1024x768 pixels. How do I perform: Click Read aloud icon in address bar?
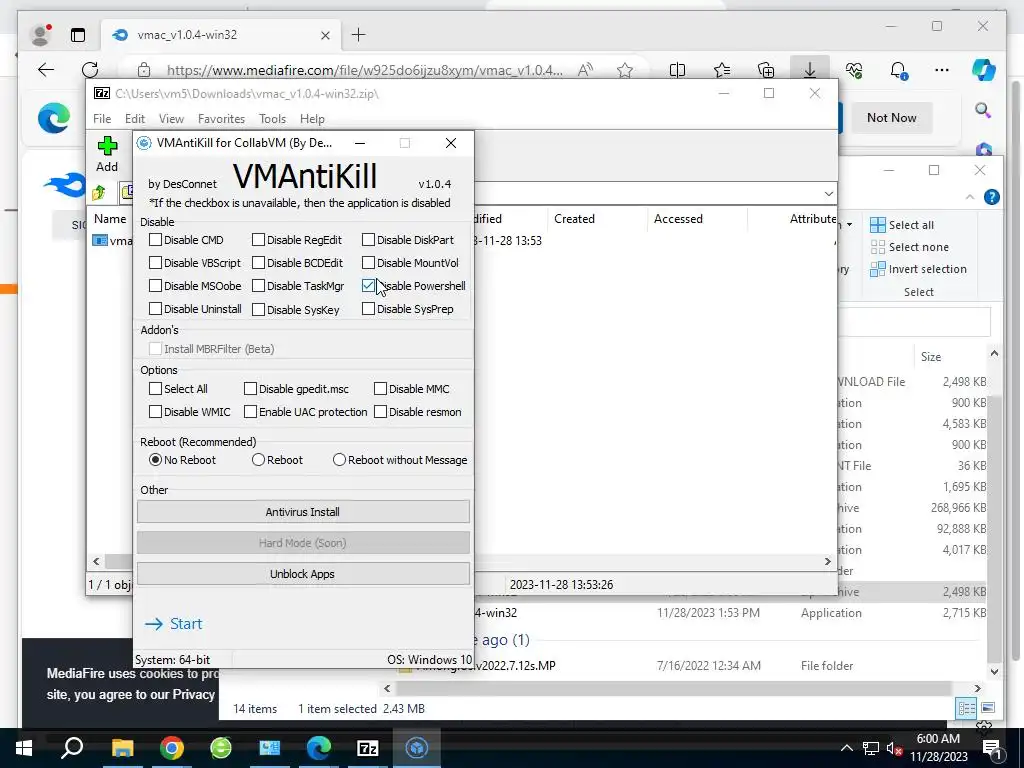(x=585, y=70)
